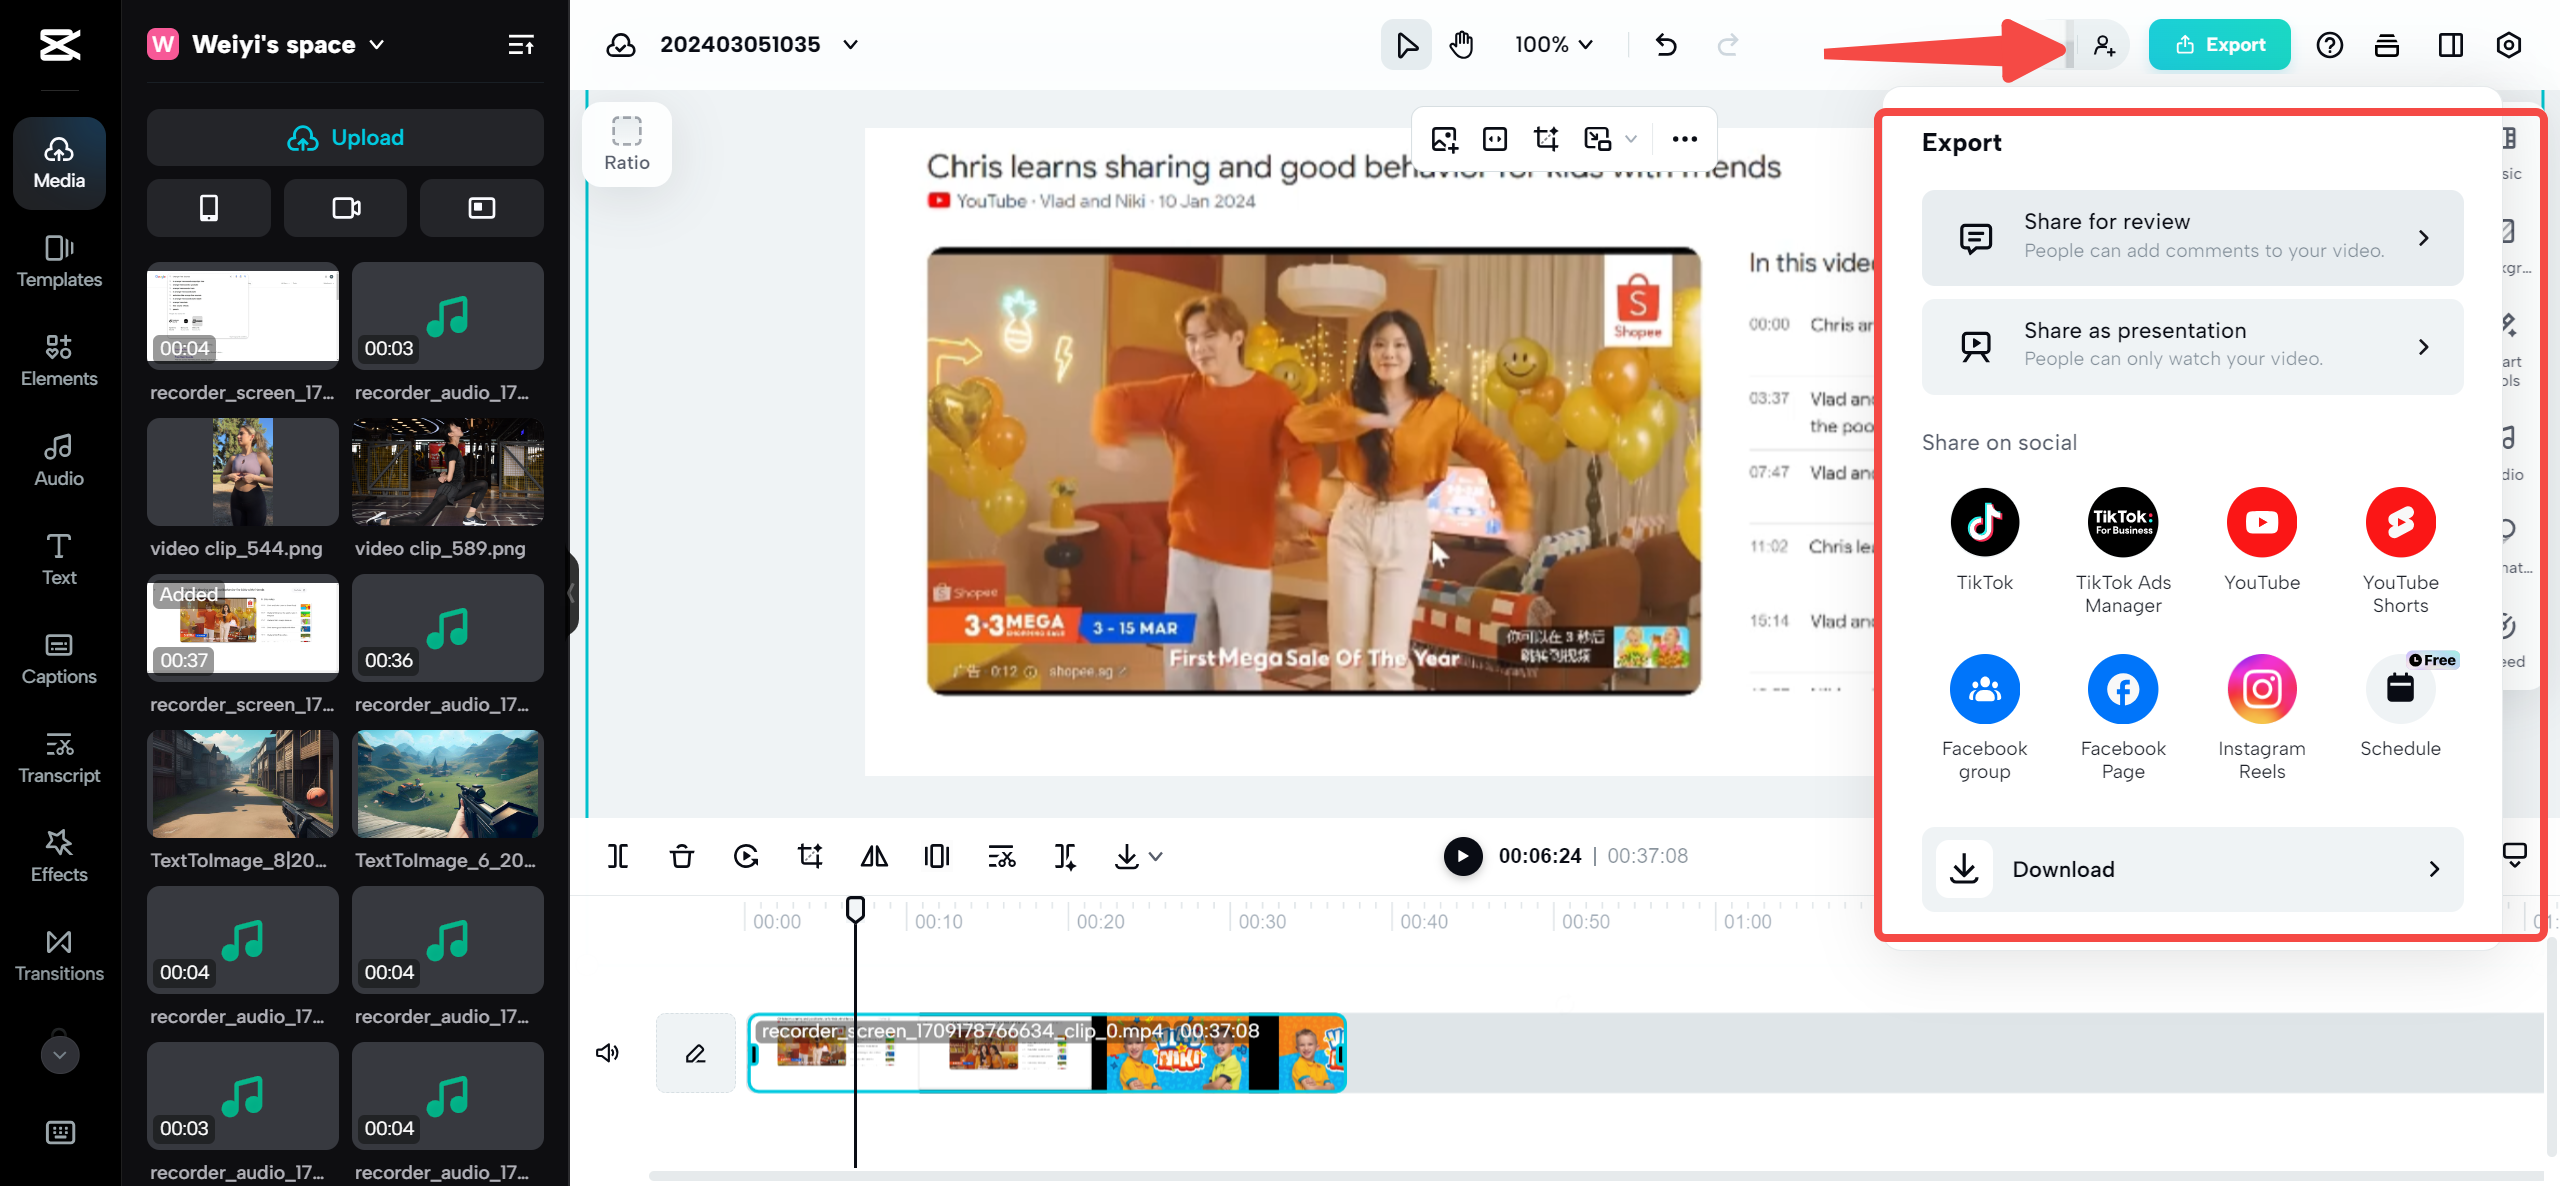Delete the selected clip with the trash icon
This screenshot has height=1186, width=2560.
(681, 856)
